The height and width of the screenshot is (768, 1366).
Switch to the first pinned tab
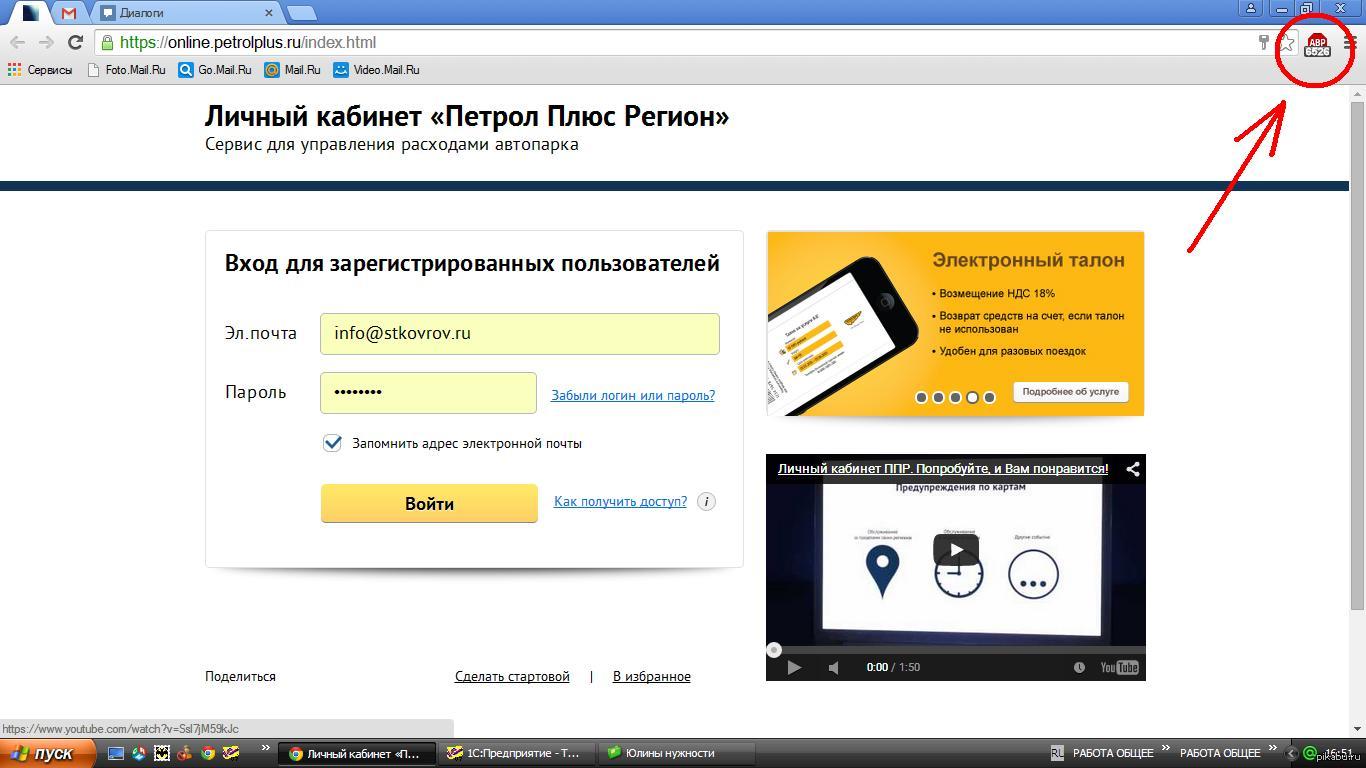tap(30, 13)
